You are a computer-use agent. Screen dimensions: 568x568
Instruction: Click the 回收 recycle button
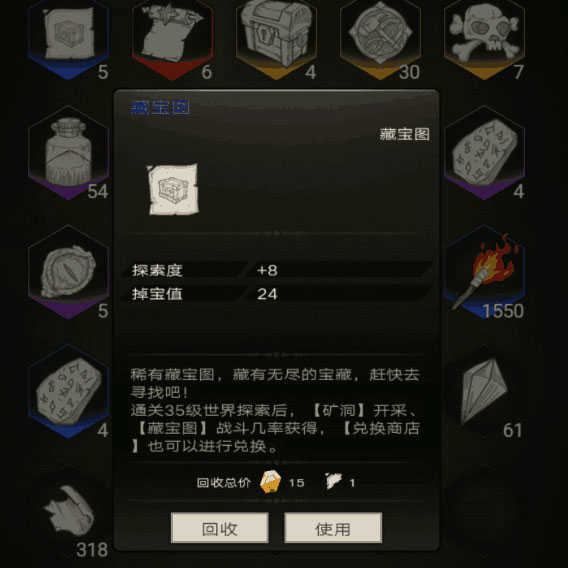pos(220,528)
